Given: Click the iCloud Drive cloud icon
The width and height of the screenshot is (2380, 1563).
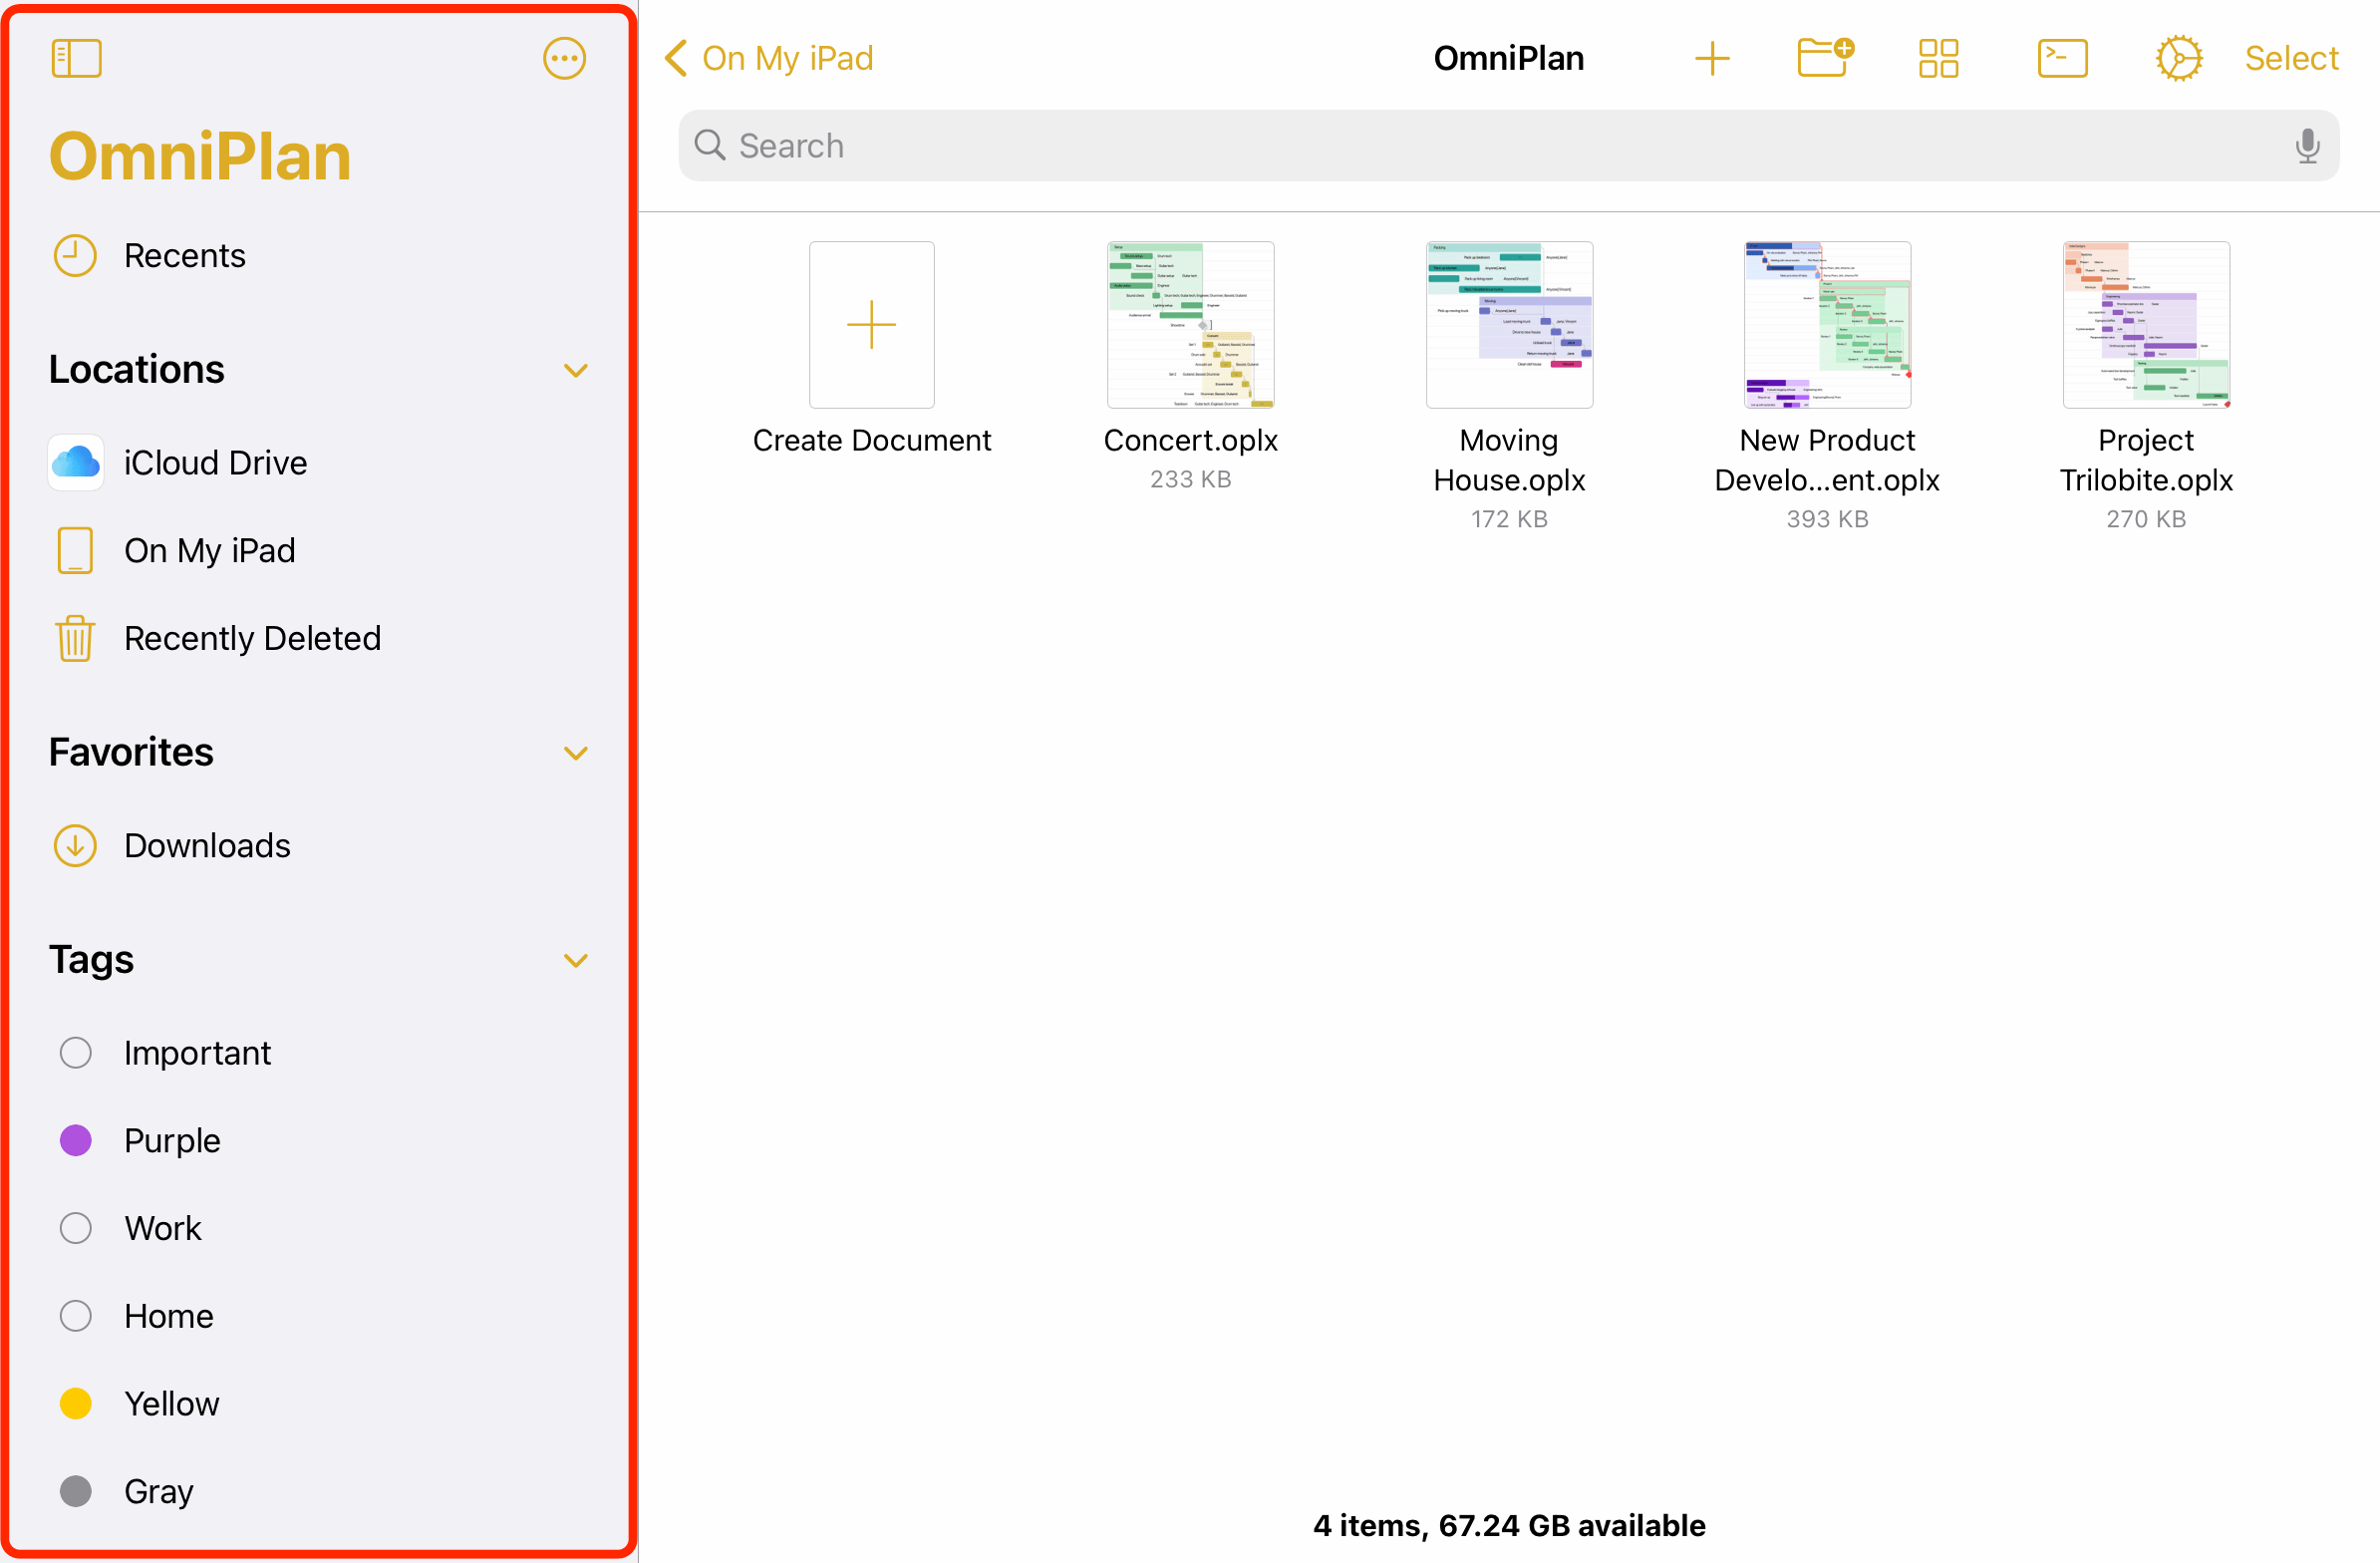Looking at the screenshot, I should 76,462.
